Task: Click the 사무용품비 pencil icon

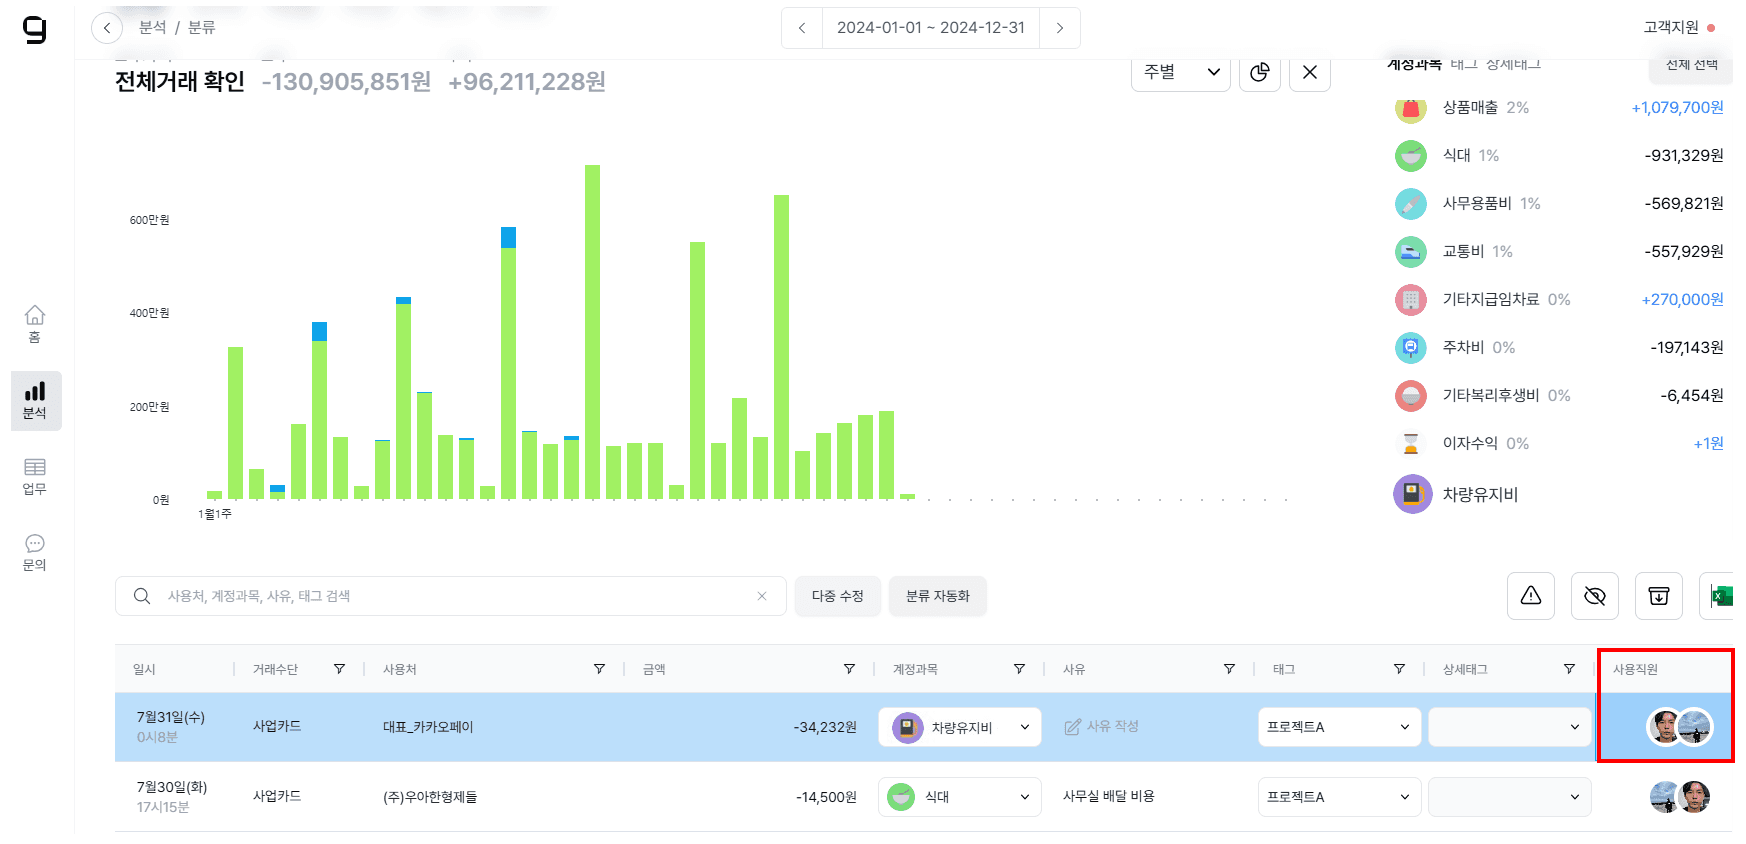Action: tap(1411, 203)
